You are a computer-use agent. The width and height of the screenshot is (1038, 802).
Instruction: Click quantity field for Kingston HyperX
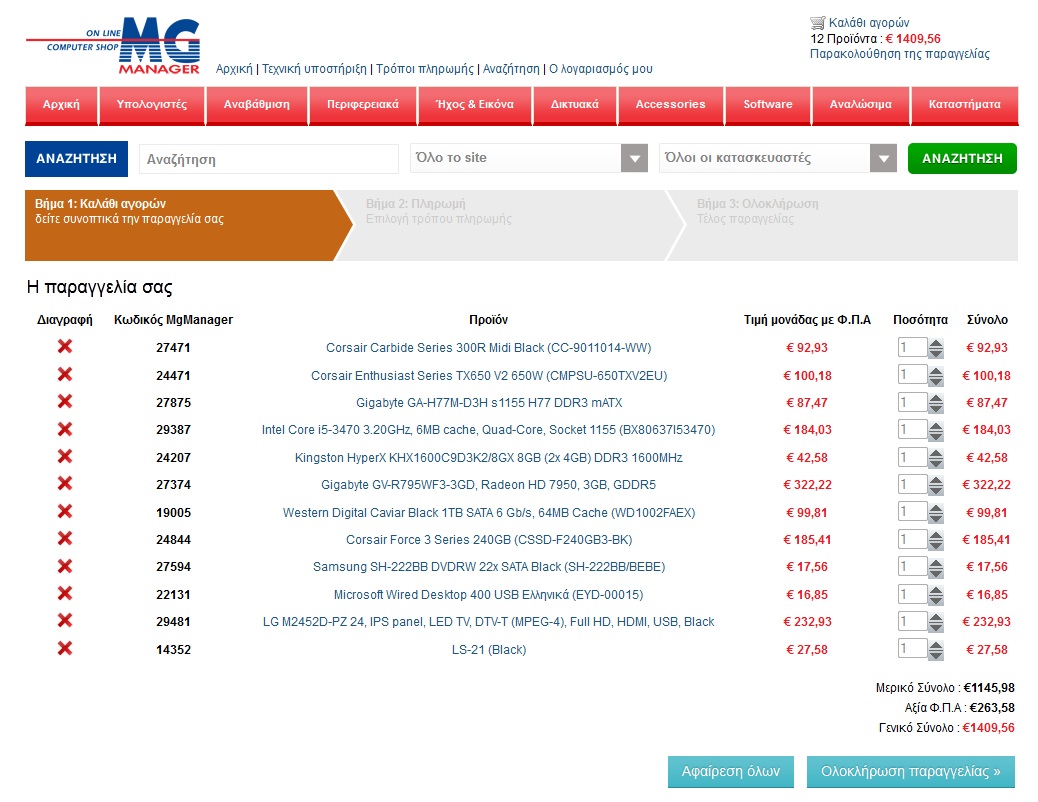pos(912,457)
